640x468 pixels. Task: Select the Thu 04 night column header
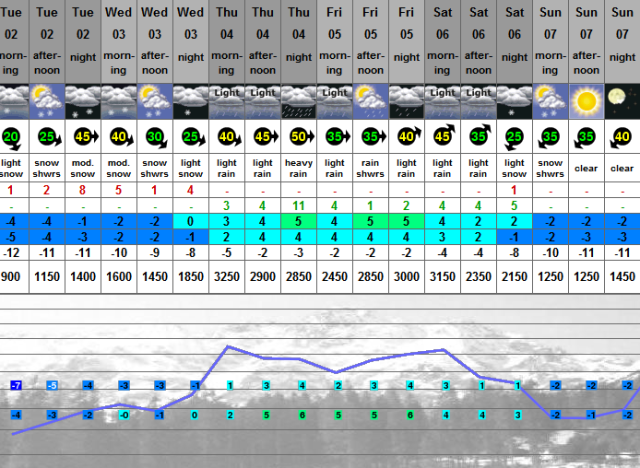coord(298,41)
